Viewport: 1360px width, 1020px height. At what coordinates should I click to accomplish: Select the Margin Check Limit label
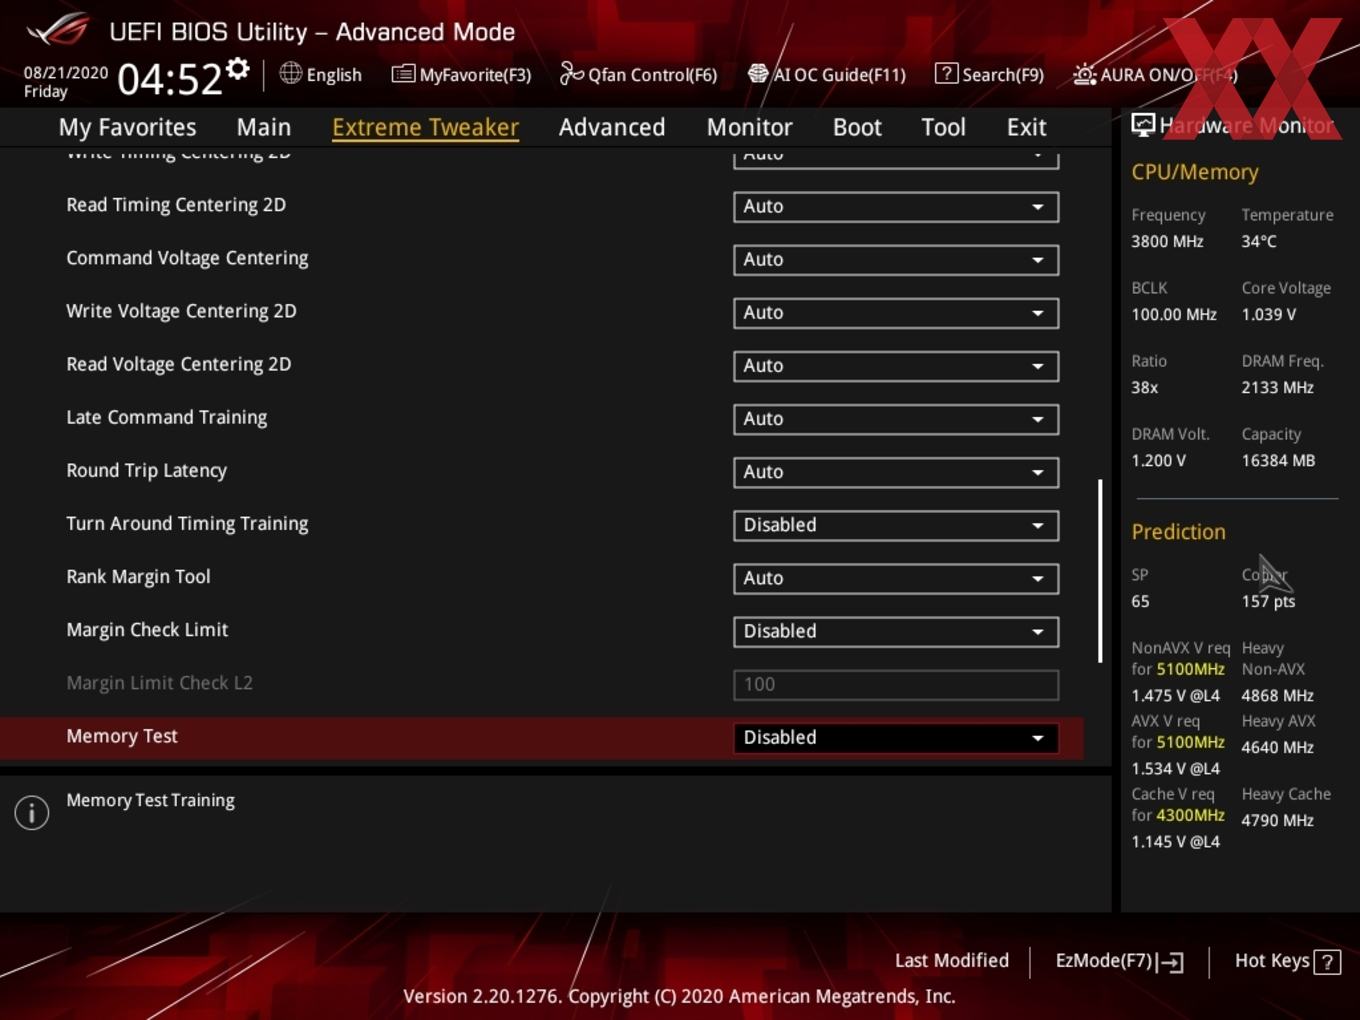[147, 629]
